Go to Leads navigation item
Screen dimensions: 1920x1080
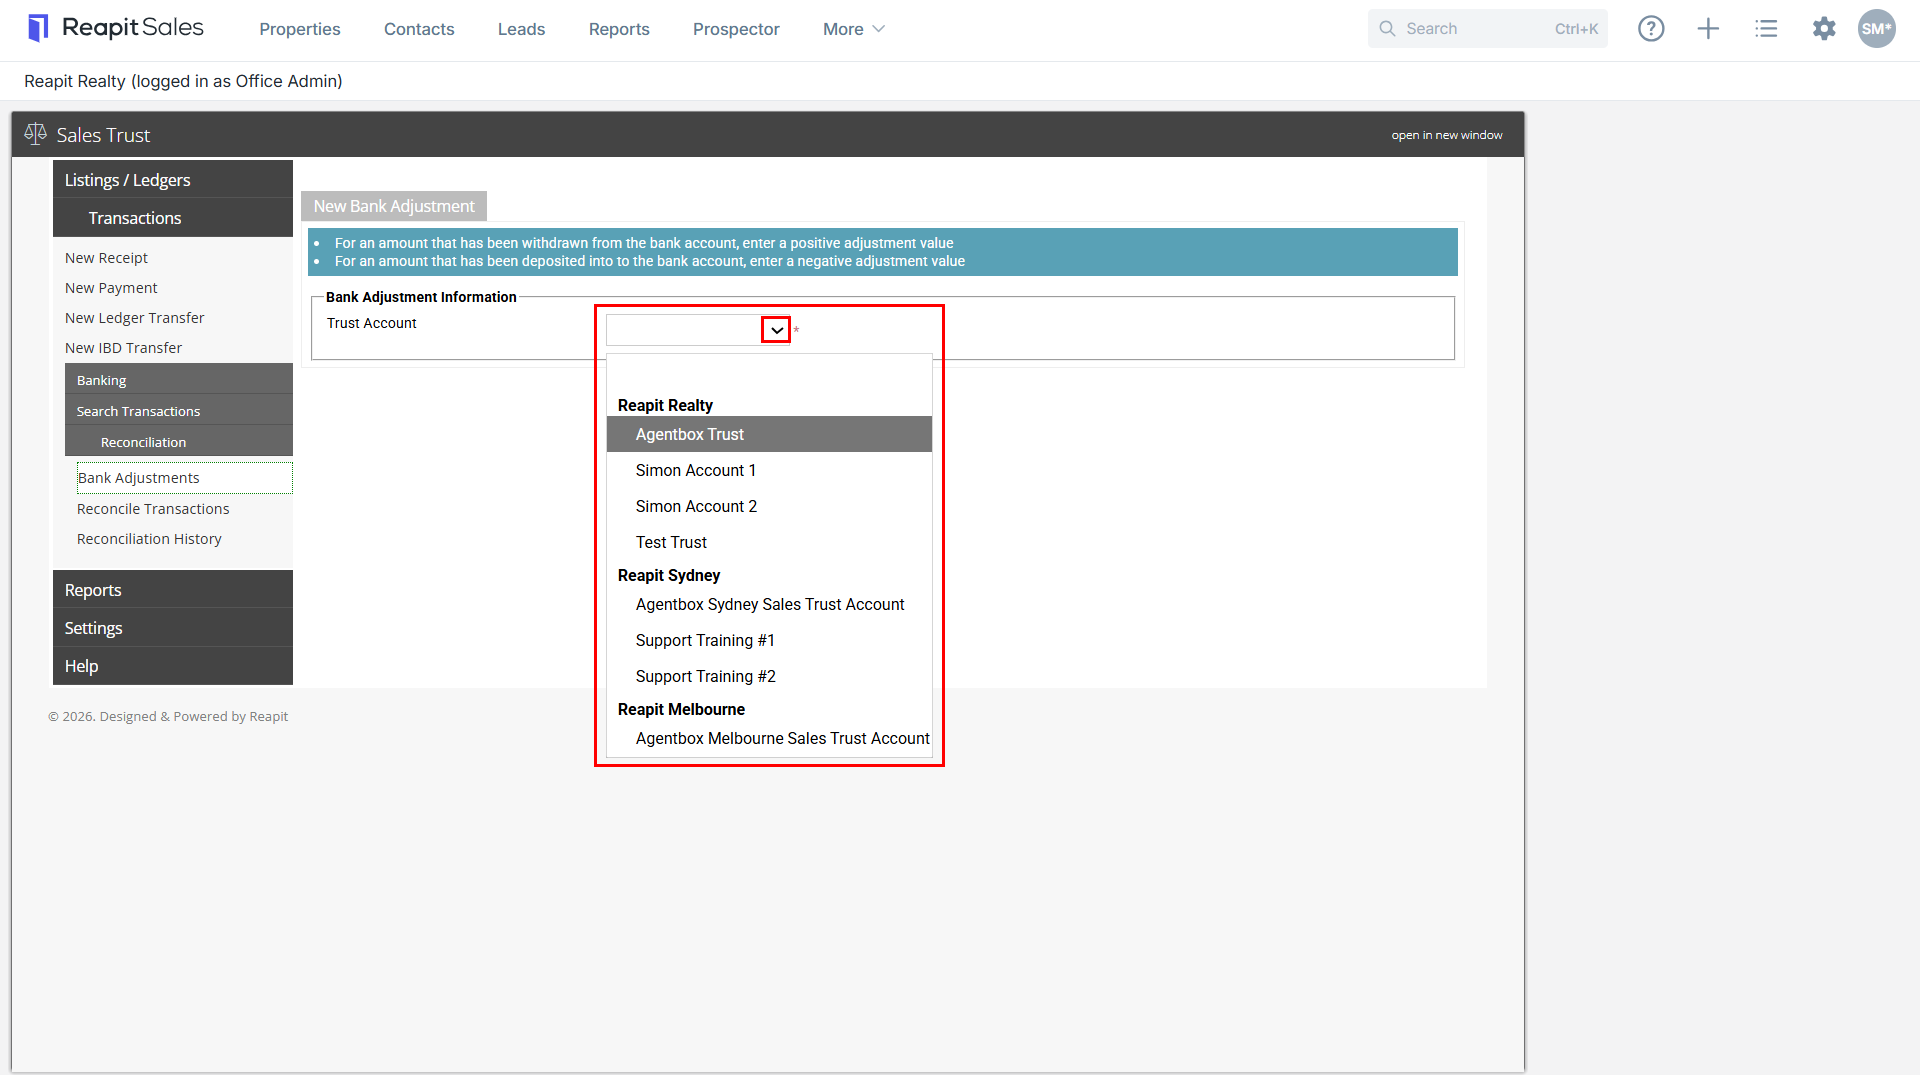521,29
